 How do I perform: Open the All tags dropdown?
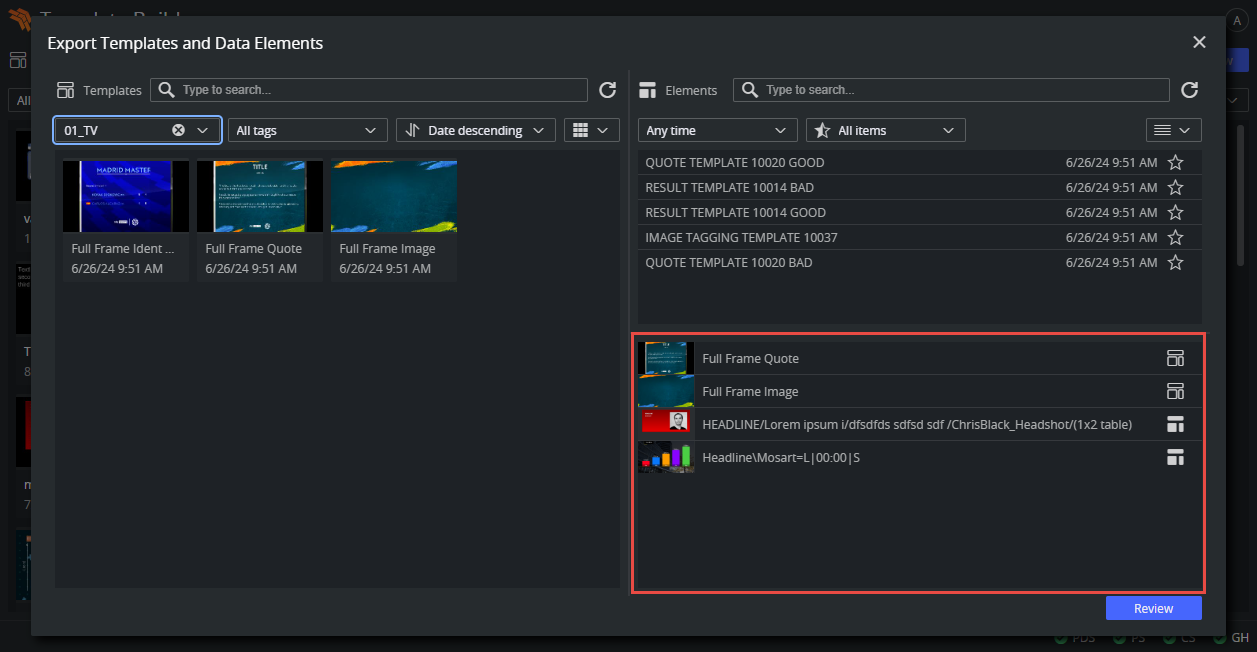click(307, 130)
